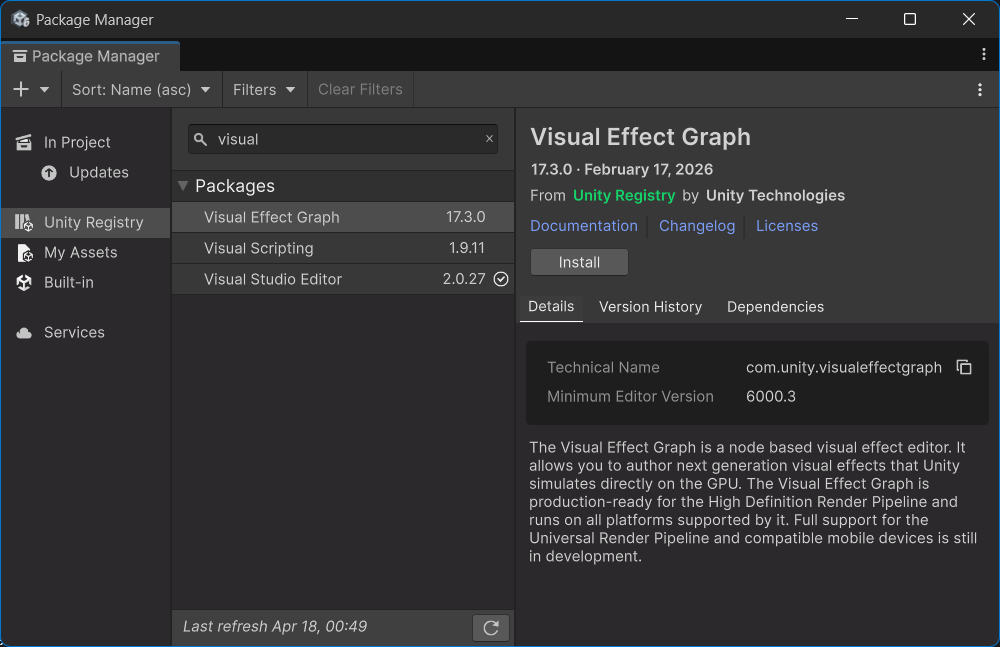Open the tab bar more options menu

coord(983,55)
